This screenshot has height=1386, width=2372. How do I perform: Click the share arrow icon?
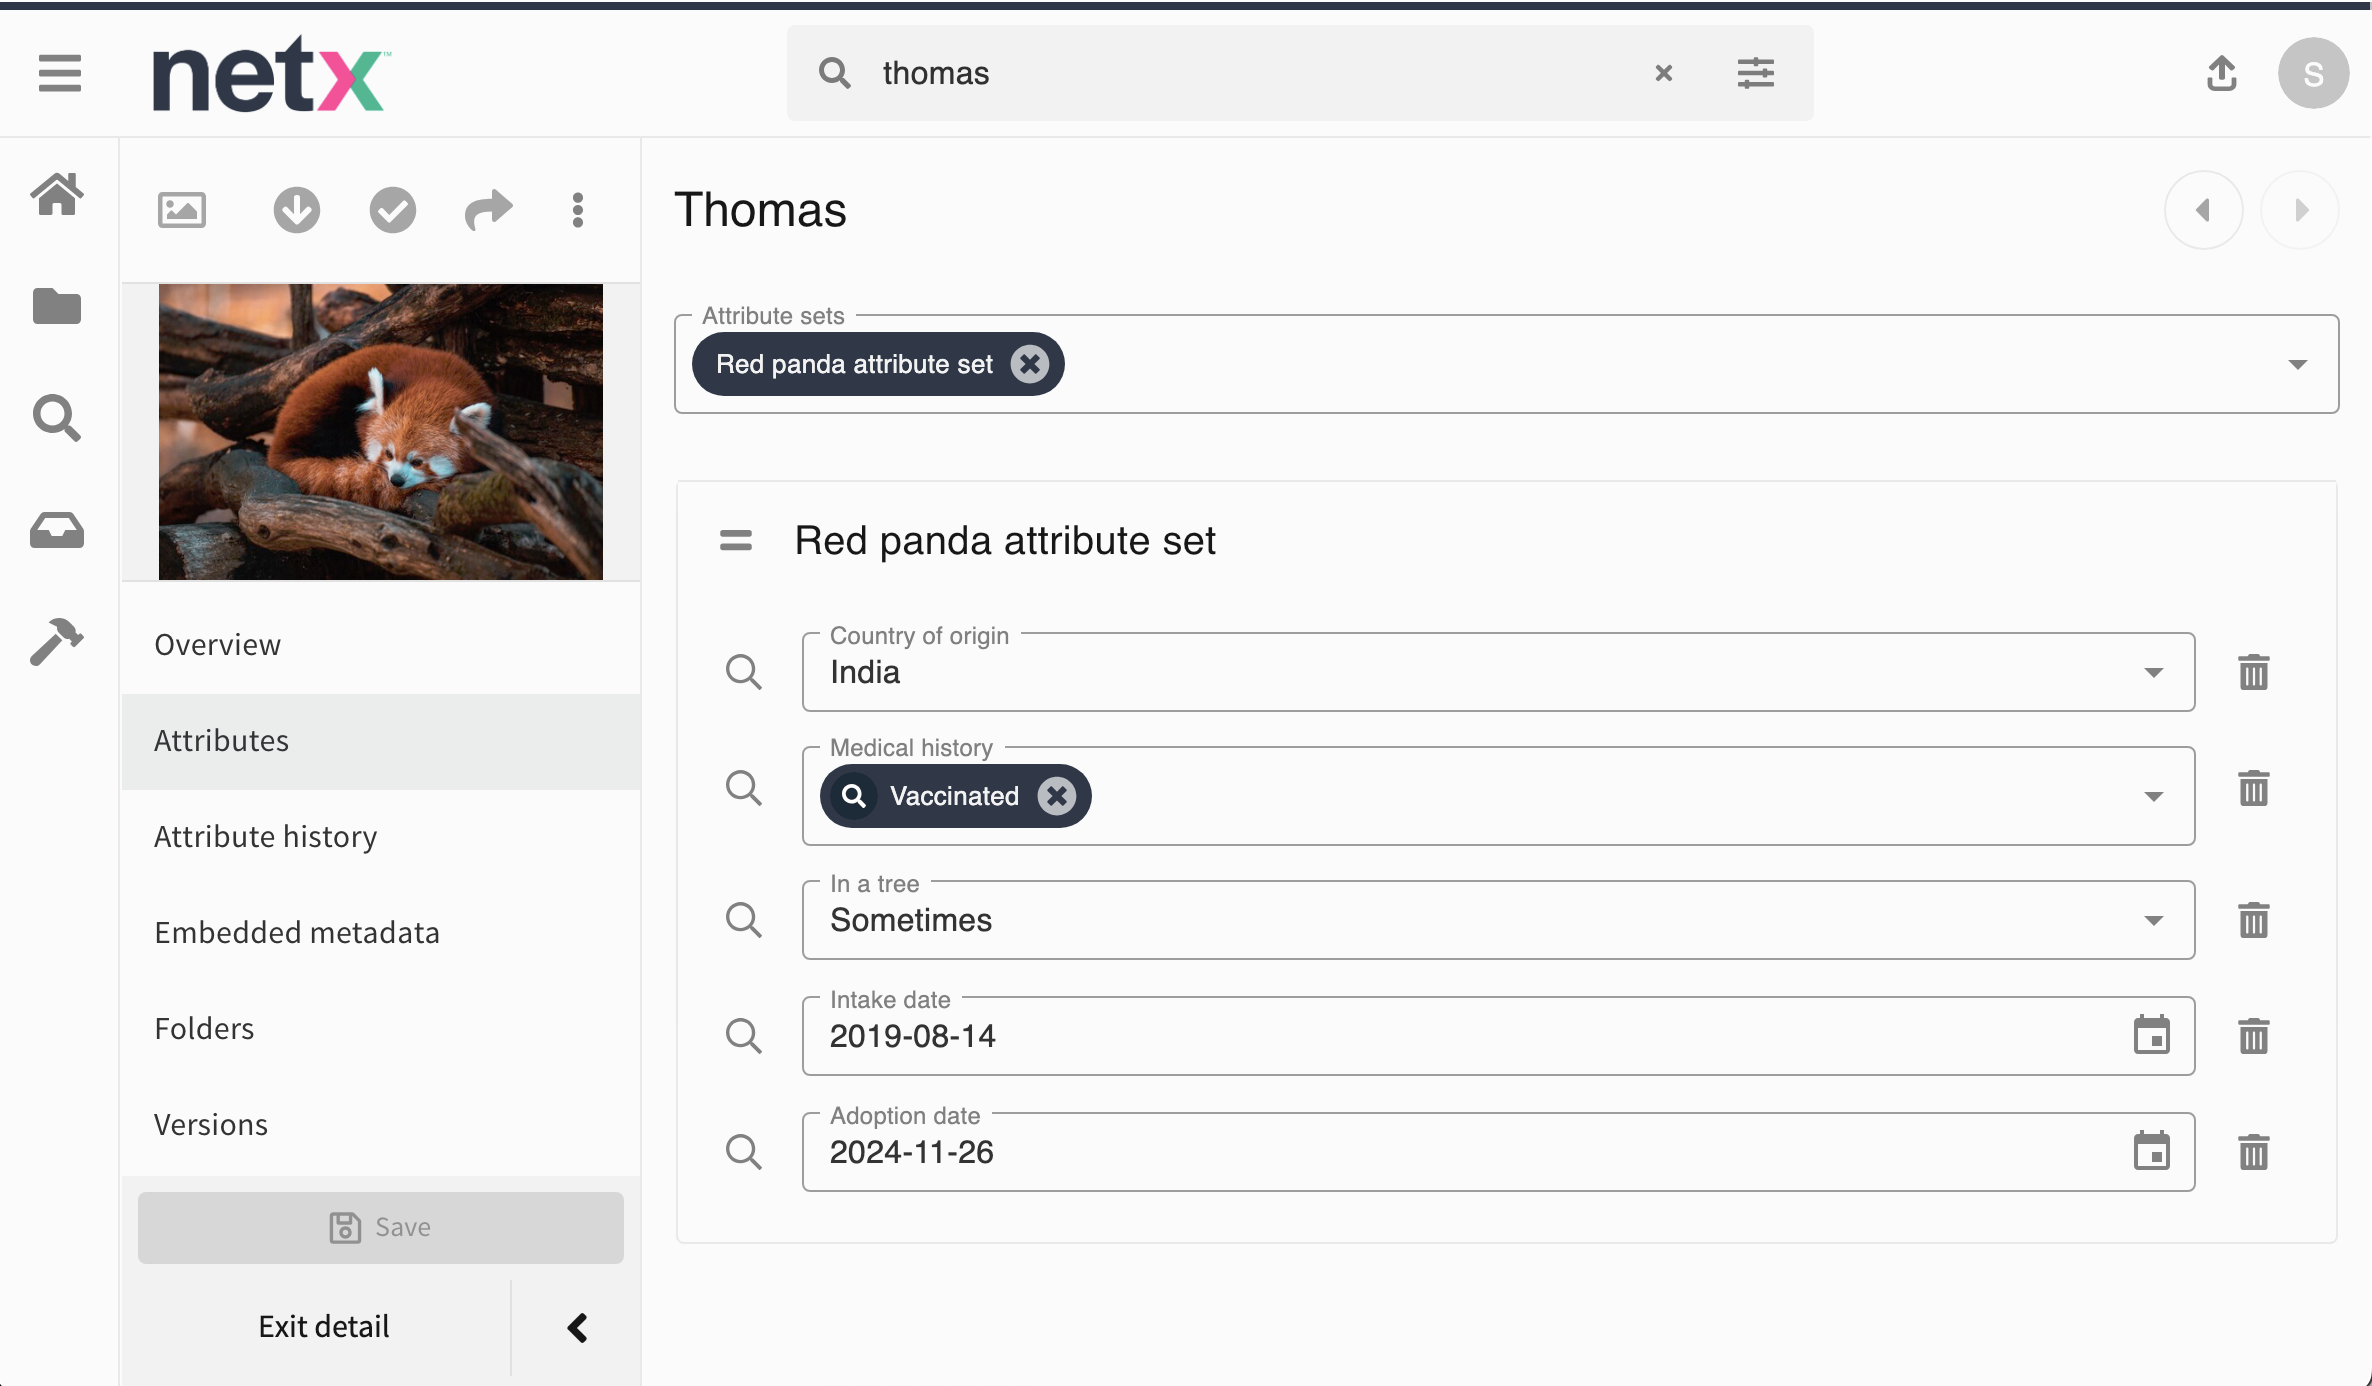click(x=488, y=210)
